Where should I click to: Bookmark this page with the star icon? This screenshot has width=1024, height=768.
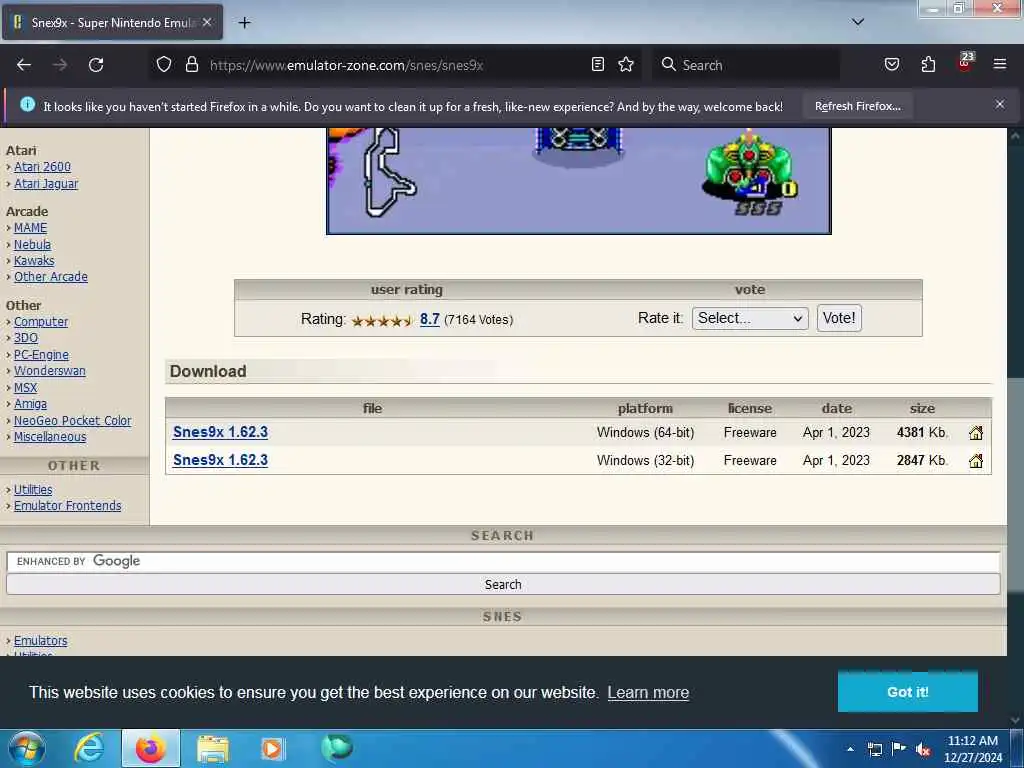click(x=626, y=64)
